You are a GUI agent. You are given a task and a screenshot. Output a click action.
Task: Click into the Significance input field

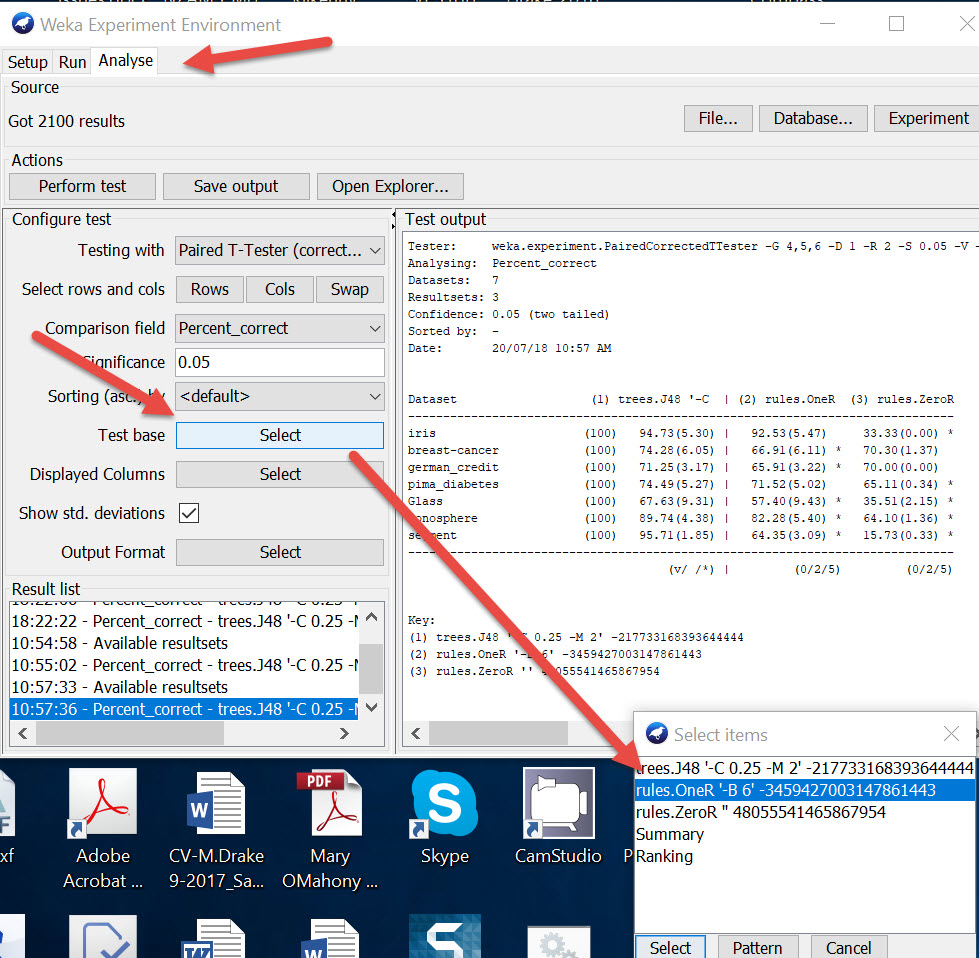pyautogui.click(x=280, y=362)
